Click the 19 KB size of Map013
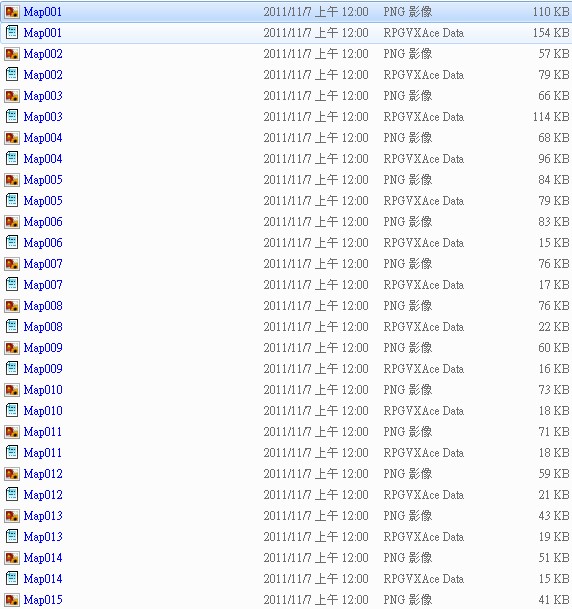572x609 pixels. 554,536
